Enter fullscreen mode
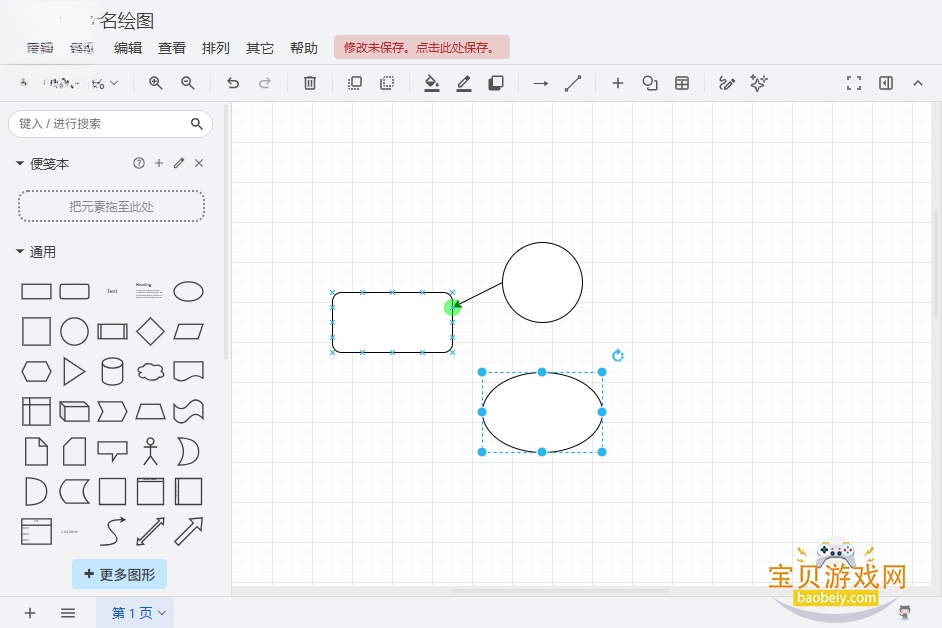 point(854,83)
